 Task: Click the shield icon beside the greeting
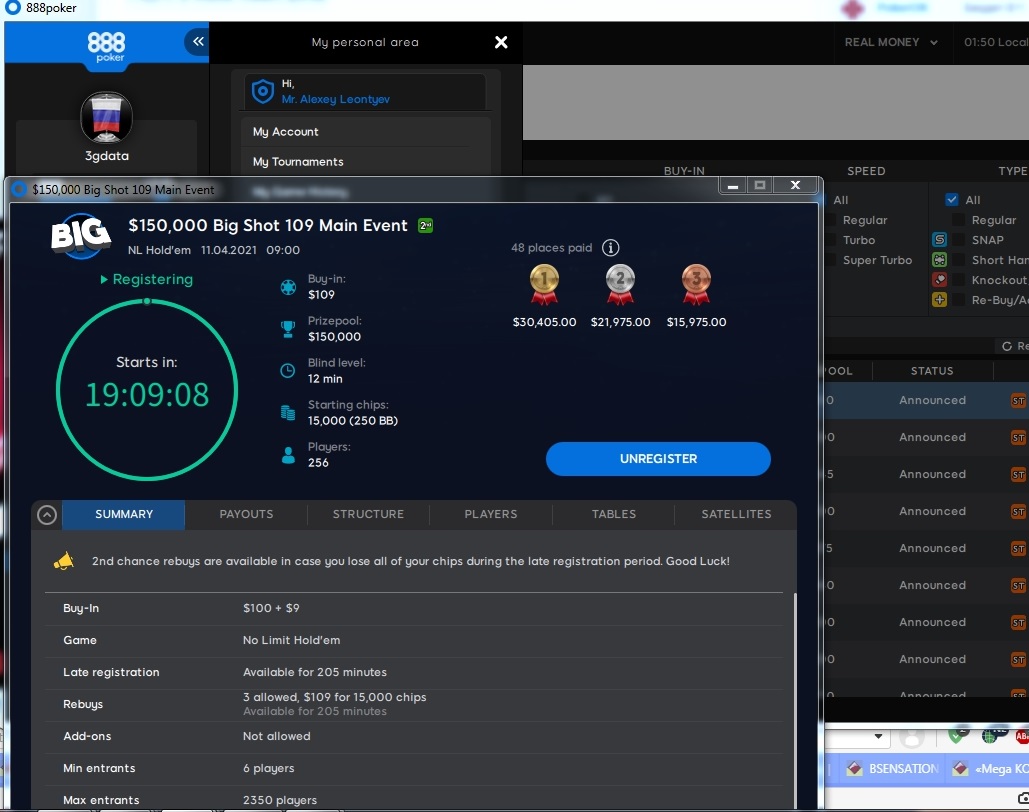[x=262, y=91]
